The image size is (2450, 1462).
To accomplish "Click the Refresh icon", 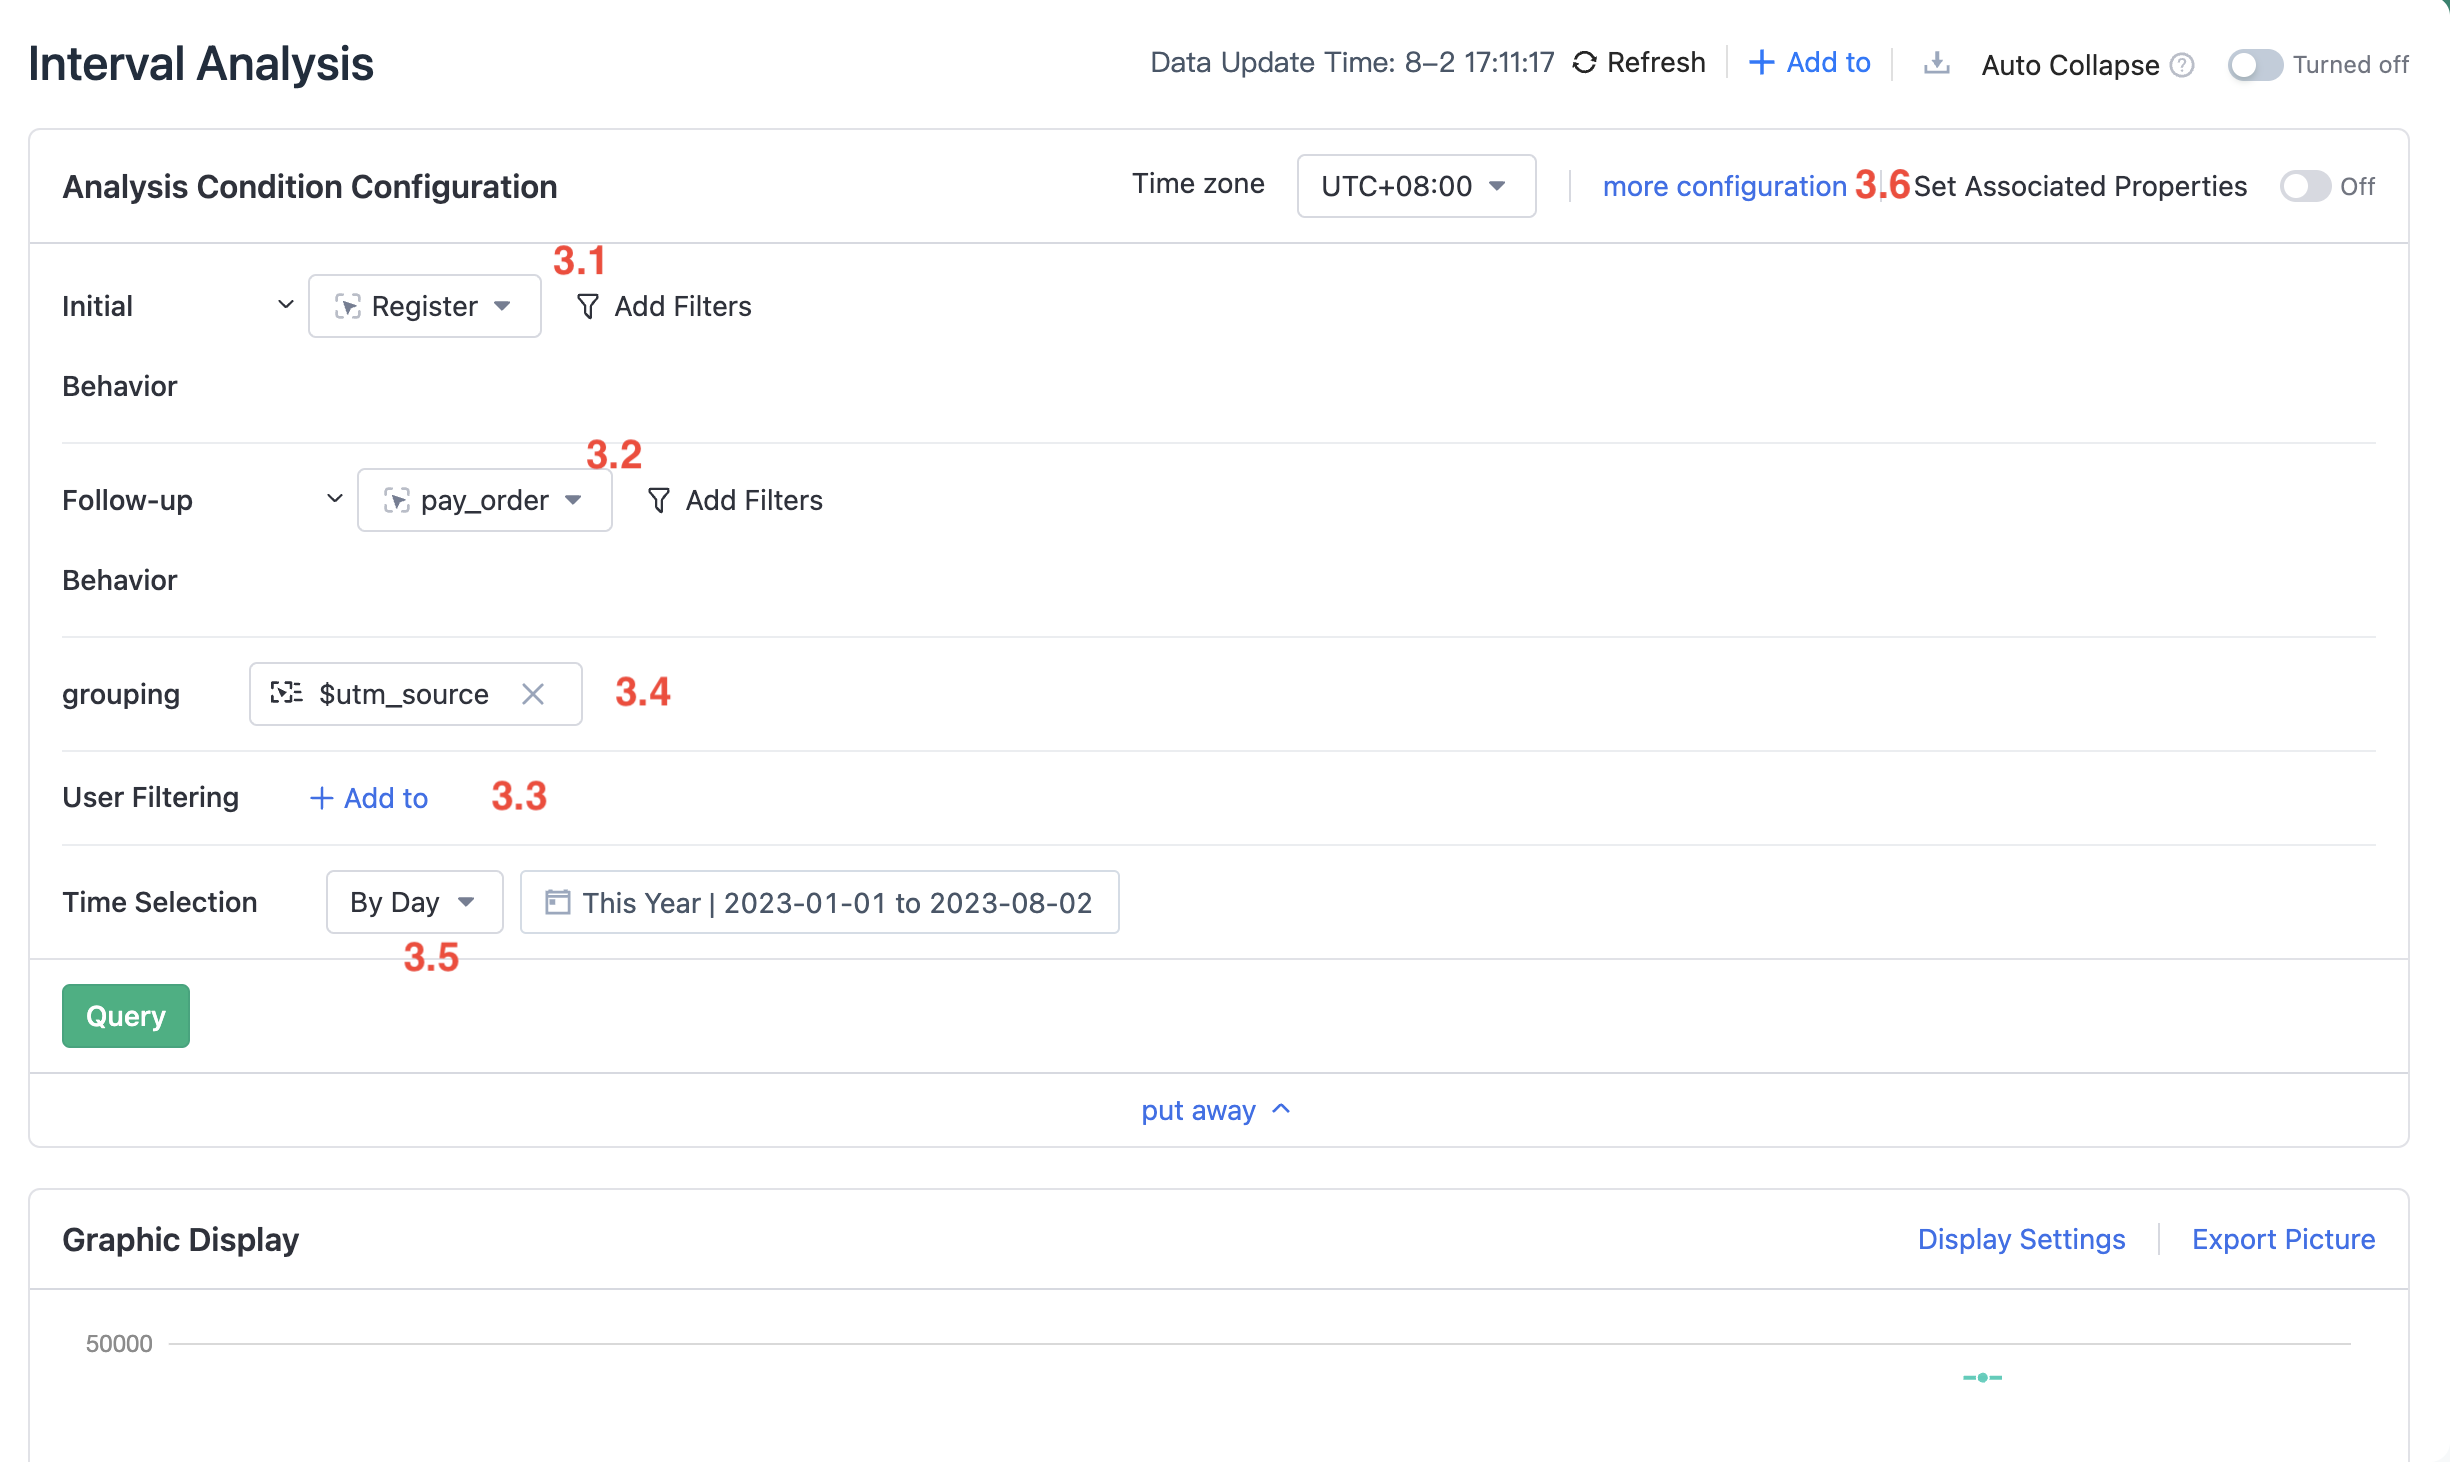I will coord(1584,63).
